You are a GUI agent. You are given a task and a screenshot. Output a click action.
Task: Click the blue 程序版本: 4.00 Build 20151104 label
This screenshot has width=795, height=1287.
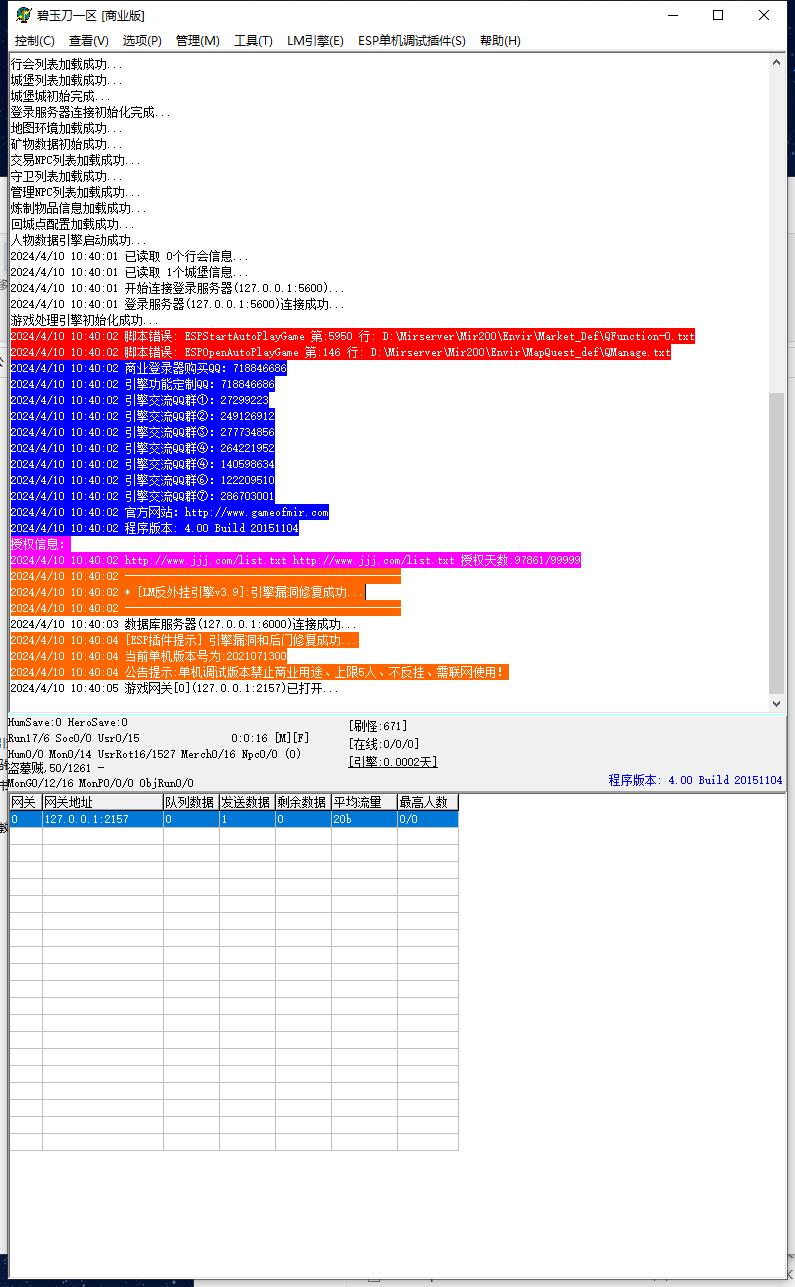tap(696, 780)
